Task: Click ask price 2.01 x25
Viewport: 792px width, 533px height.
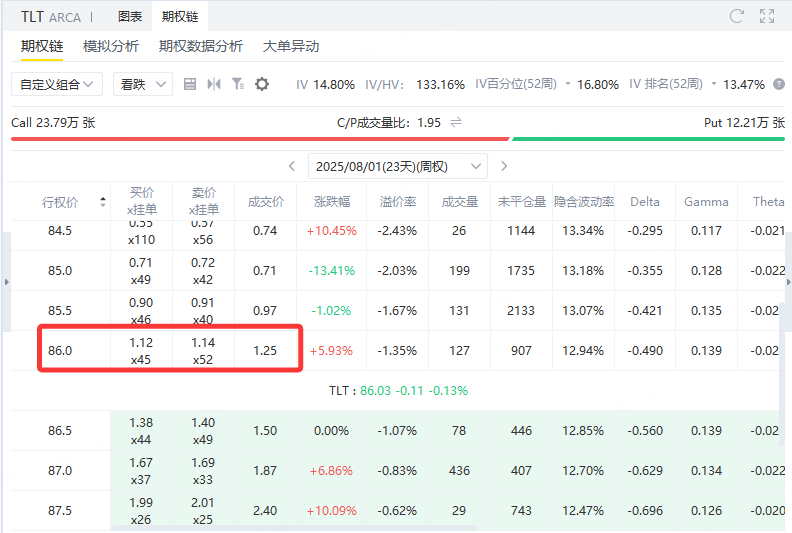Action: (x=203, y=511)
